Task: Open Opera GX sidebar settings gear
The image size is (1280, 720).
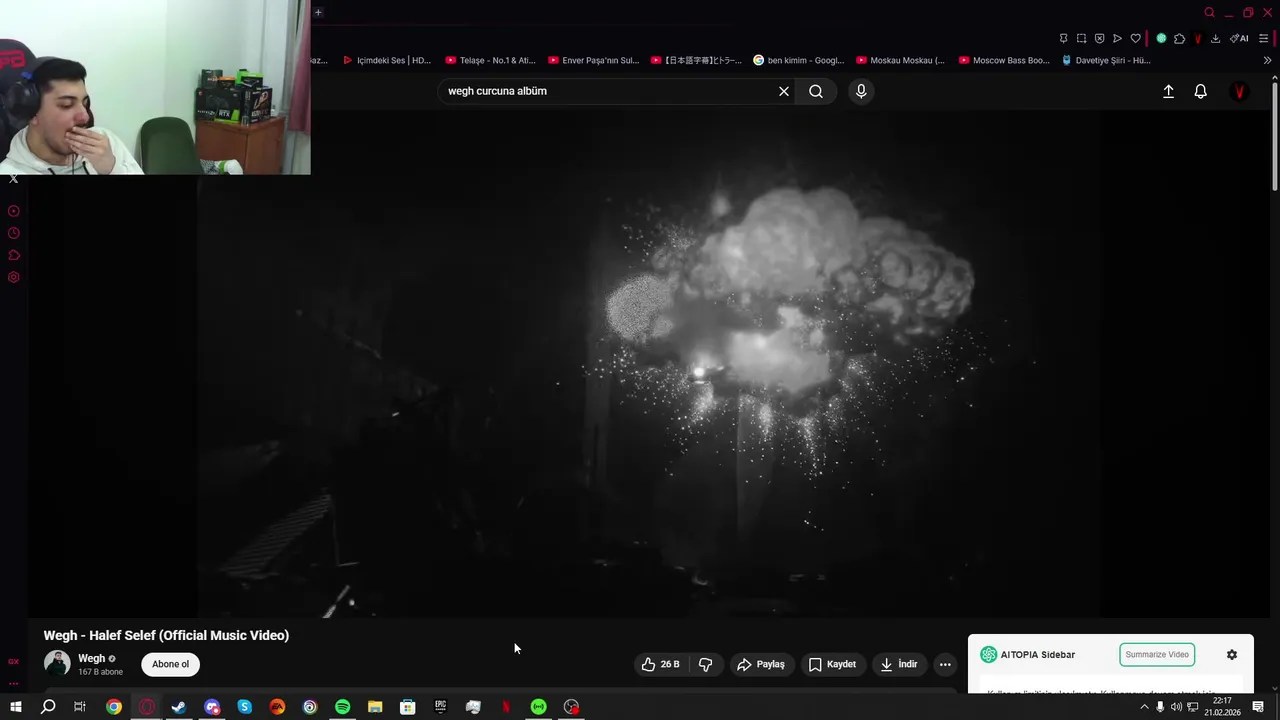Action: click(13, 277)
